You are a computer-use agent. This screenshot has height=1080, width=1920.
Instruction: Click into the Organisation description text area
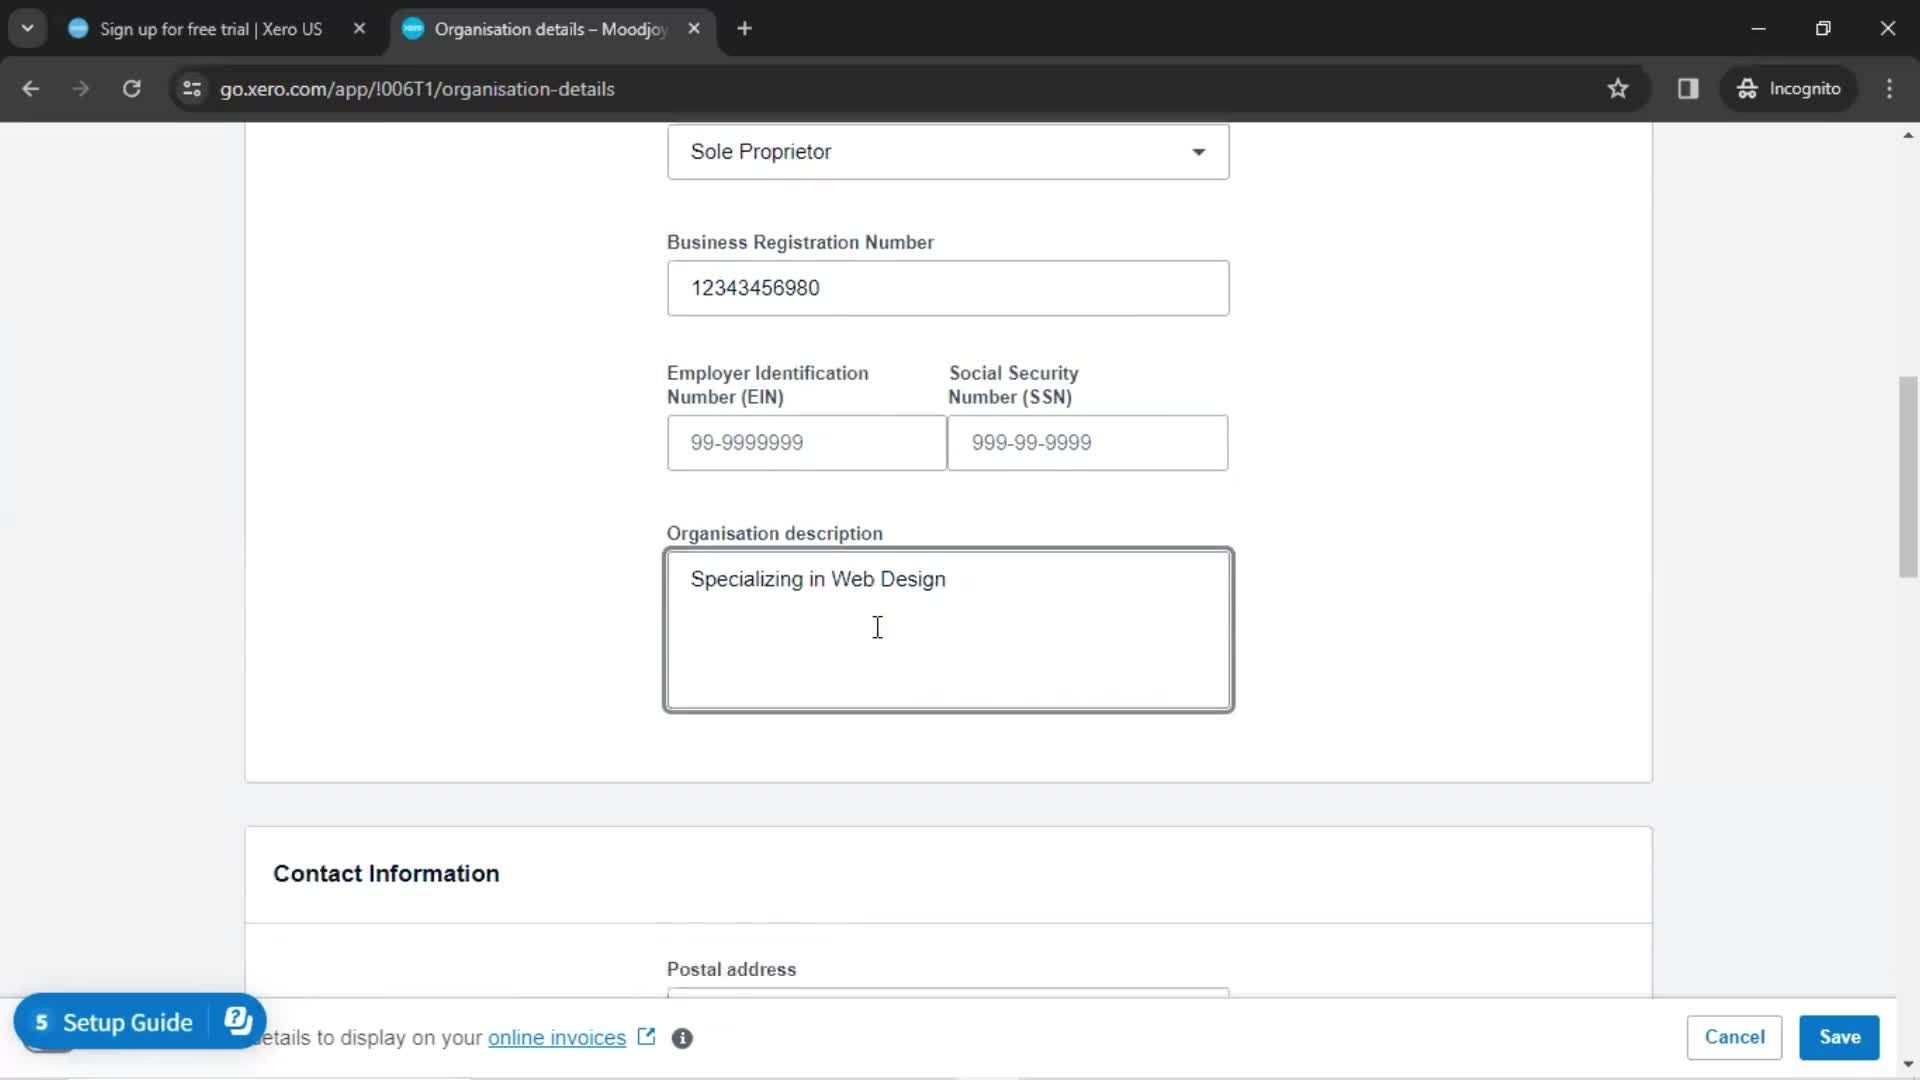pos(948,630)
